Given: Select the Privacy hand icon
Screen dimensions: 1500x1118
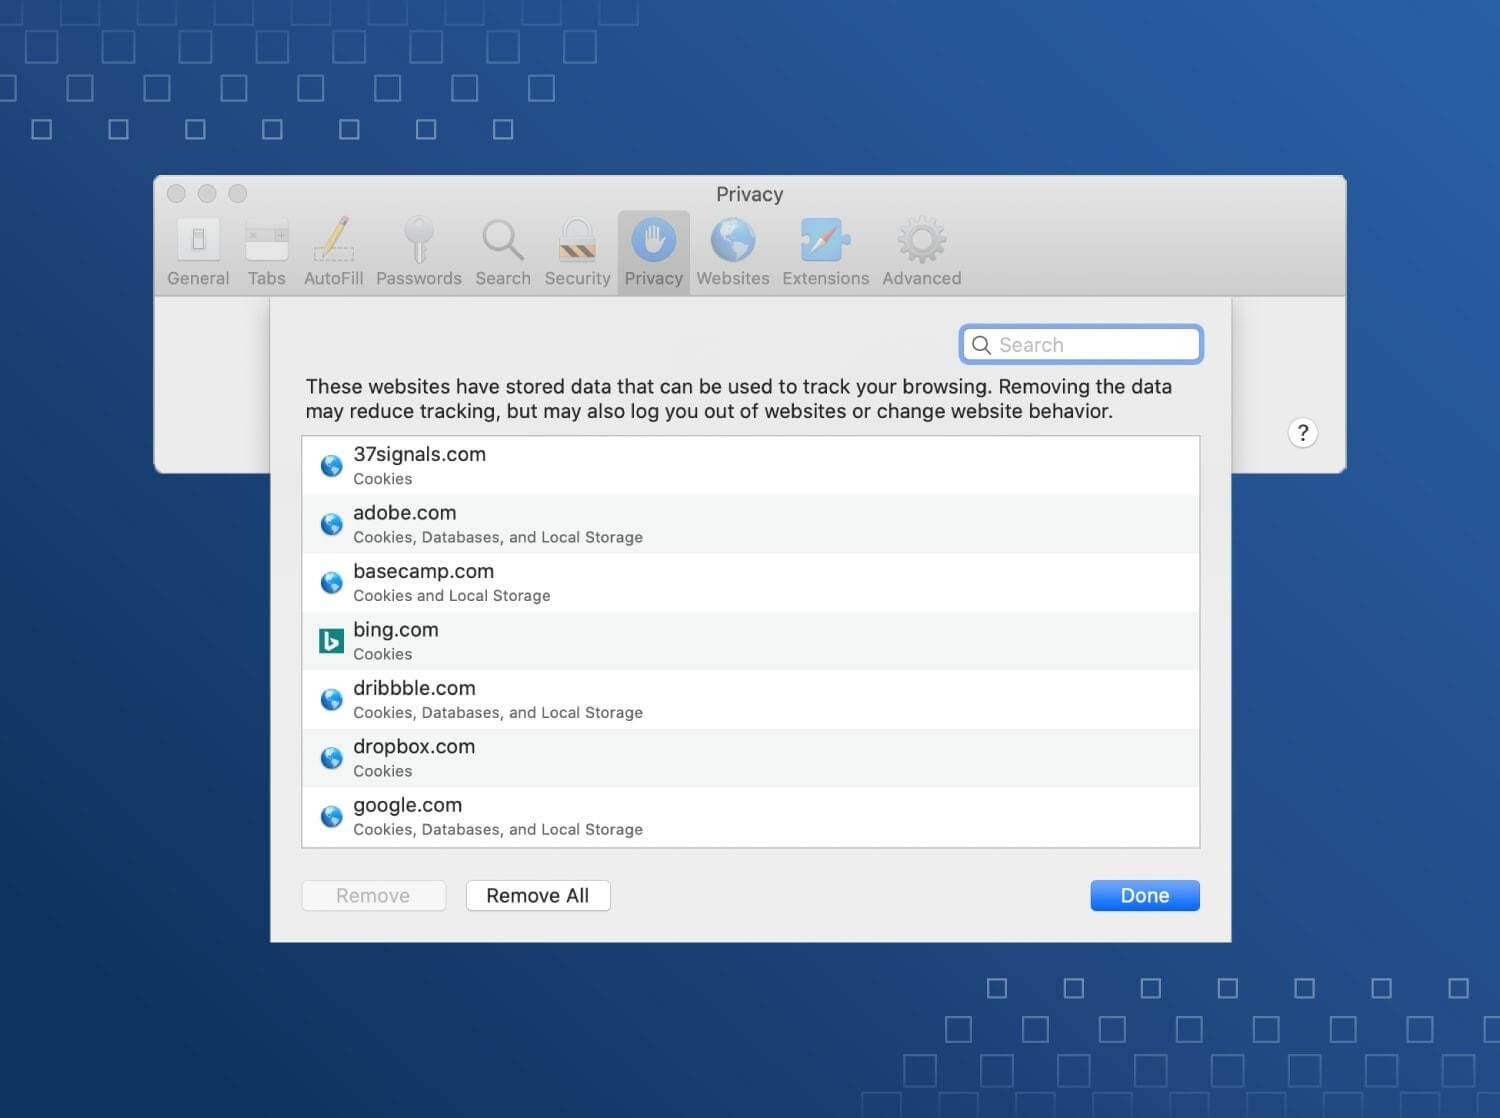Looking at the screenshot, I should click(x=654, y=240).
